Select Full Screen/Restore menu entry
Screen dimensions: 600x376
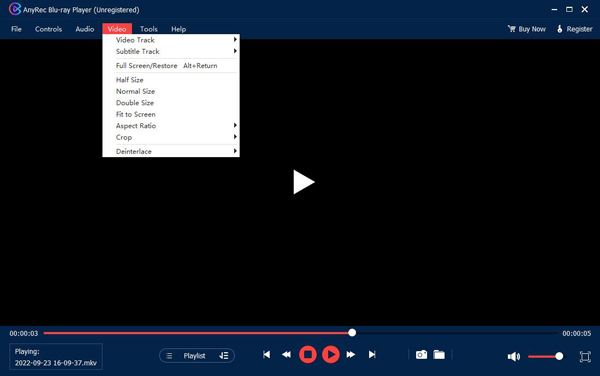click(171, 66)
